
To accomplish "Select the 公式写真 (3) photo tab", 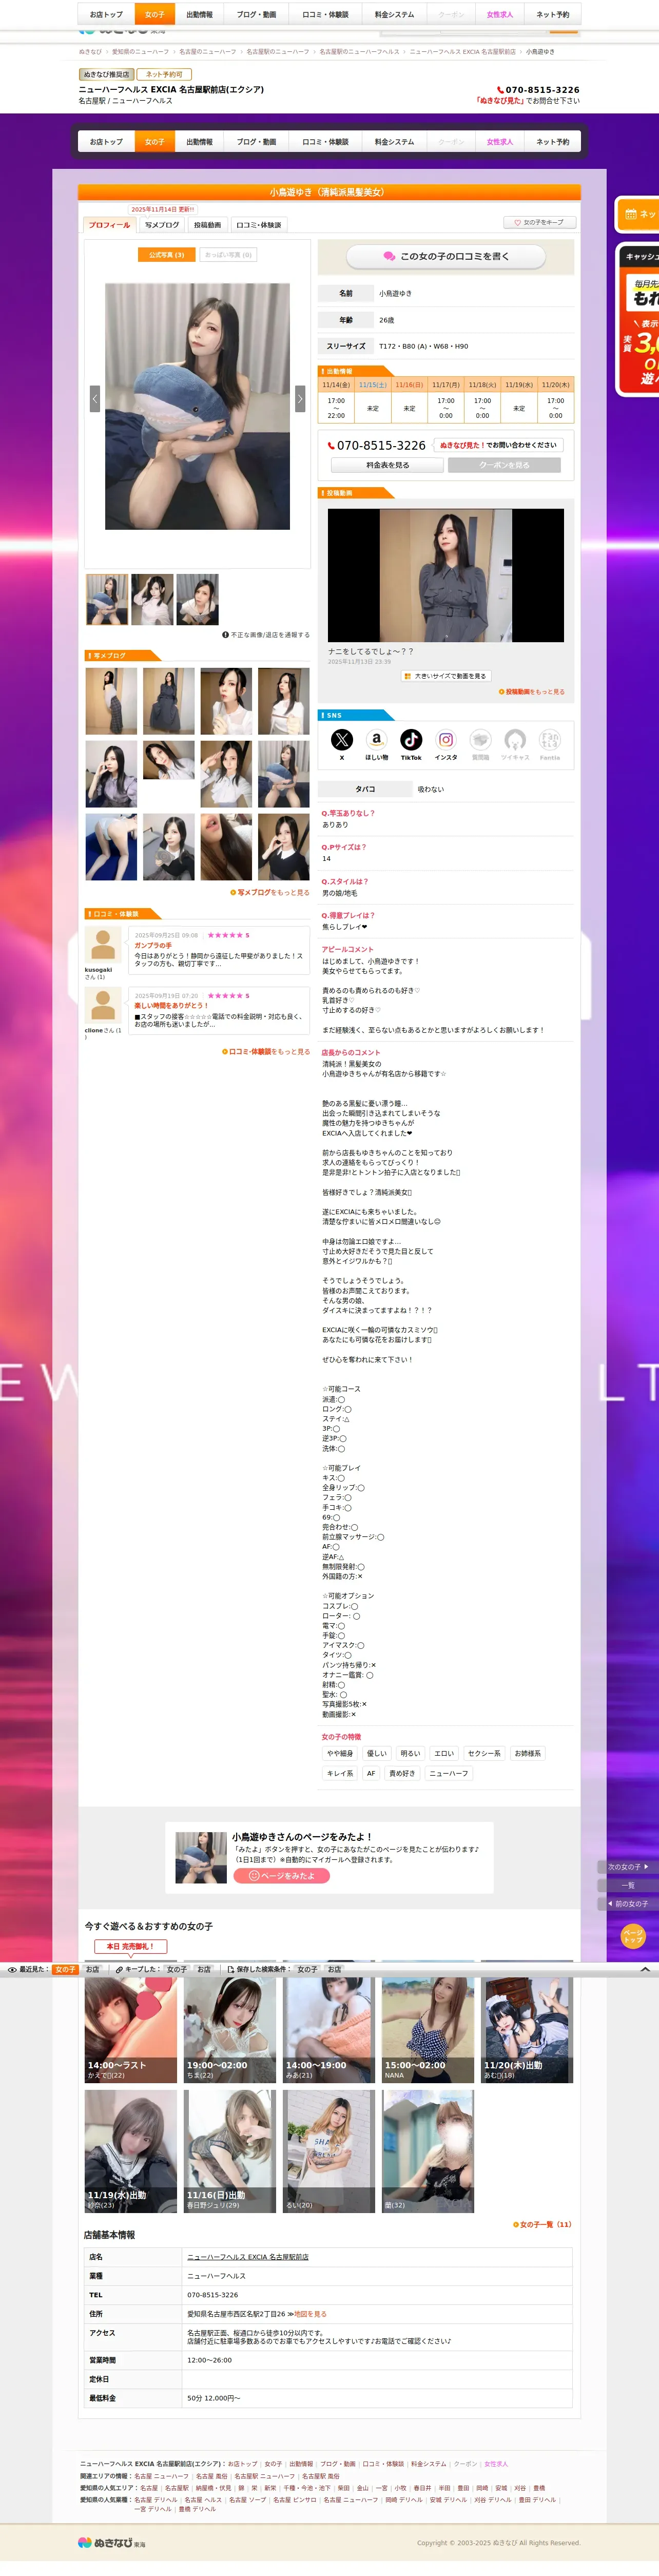I will point(166,255).
